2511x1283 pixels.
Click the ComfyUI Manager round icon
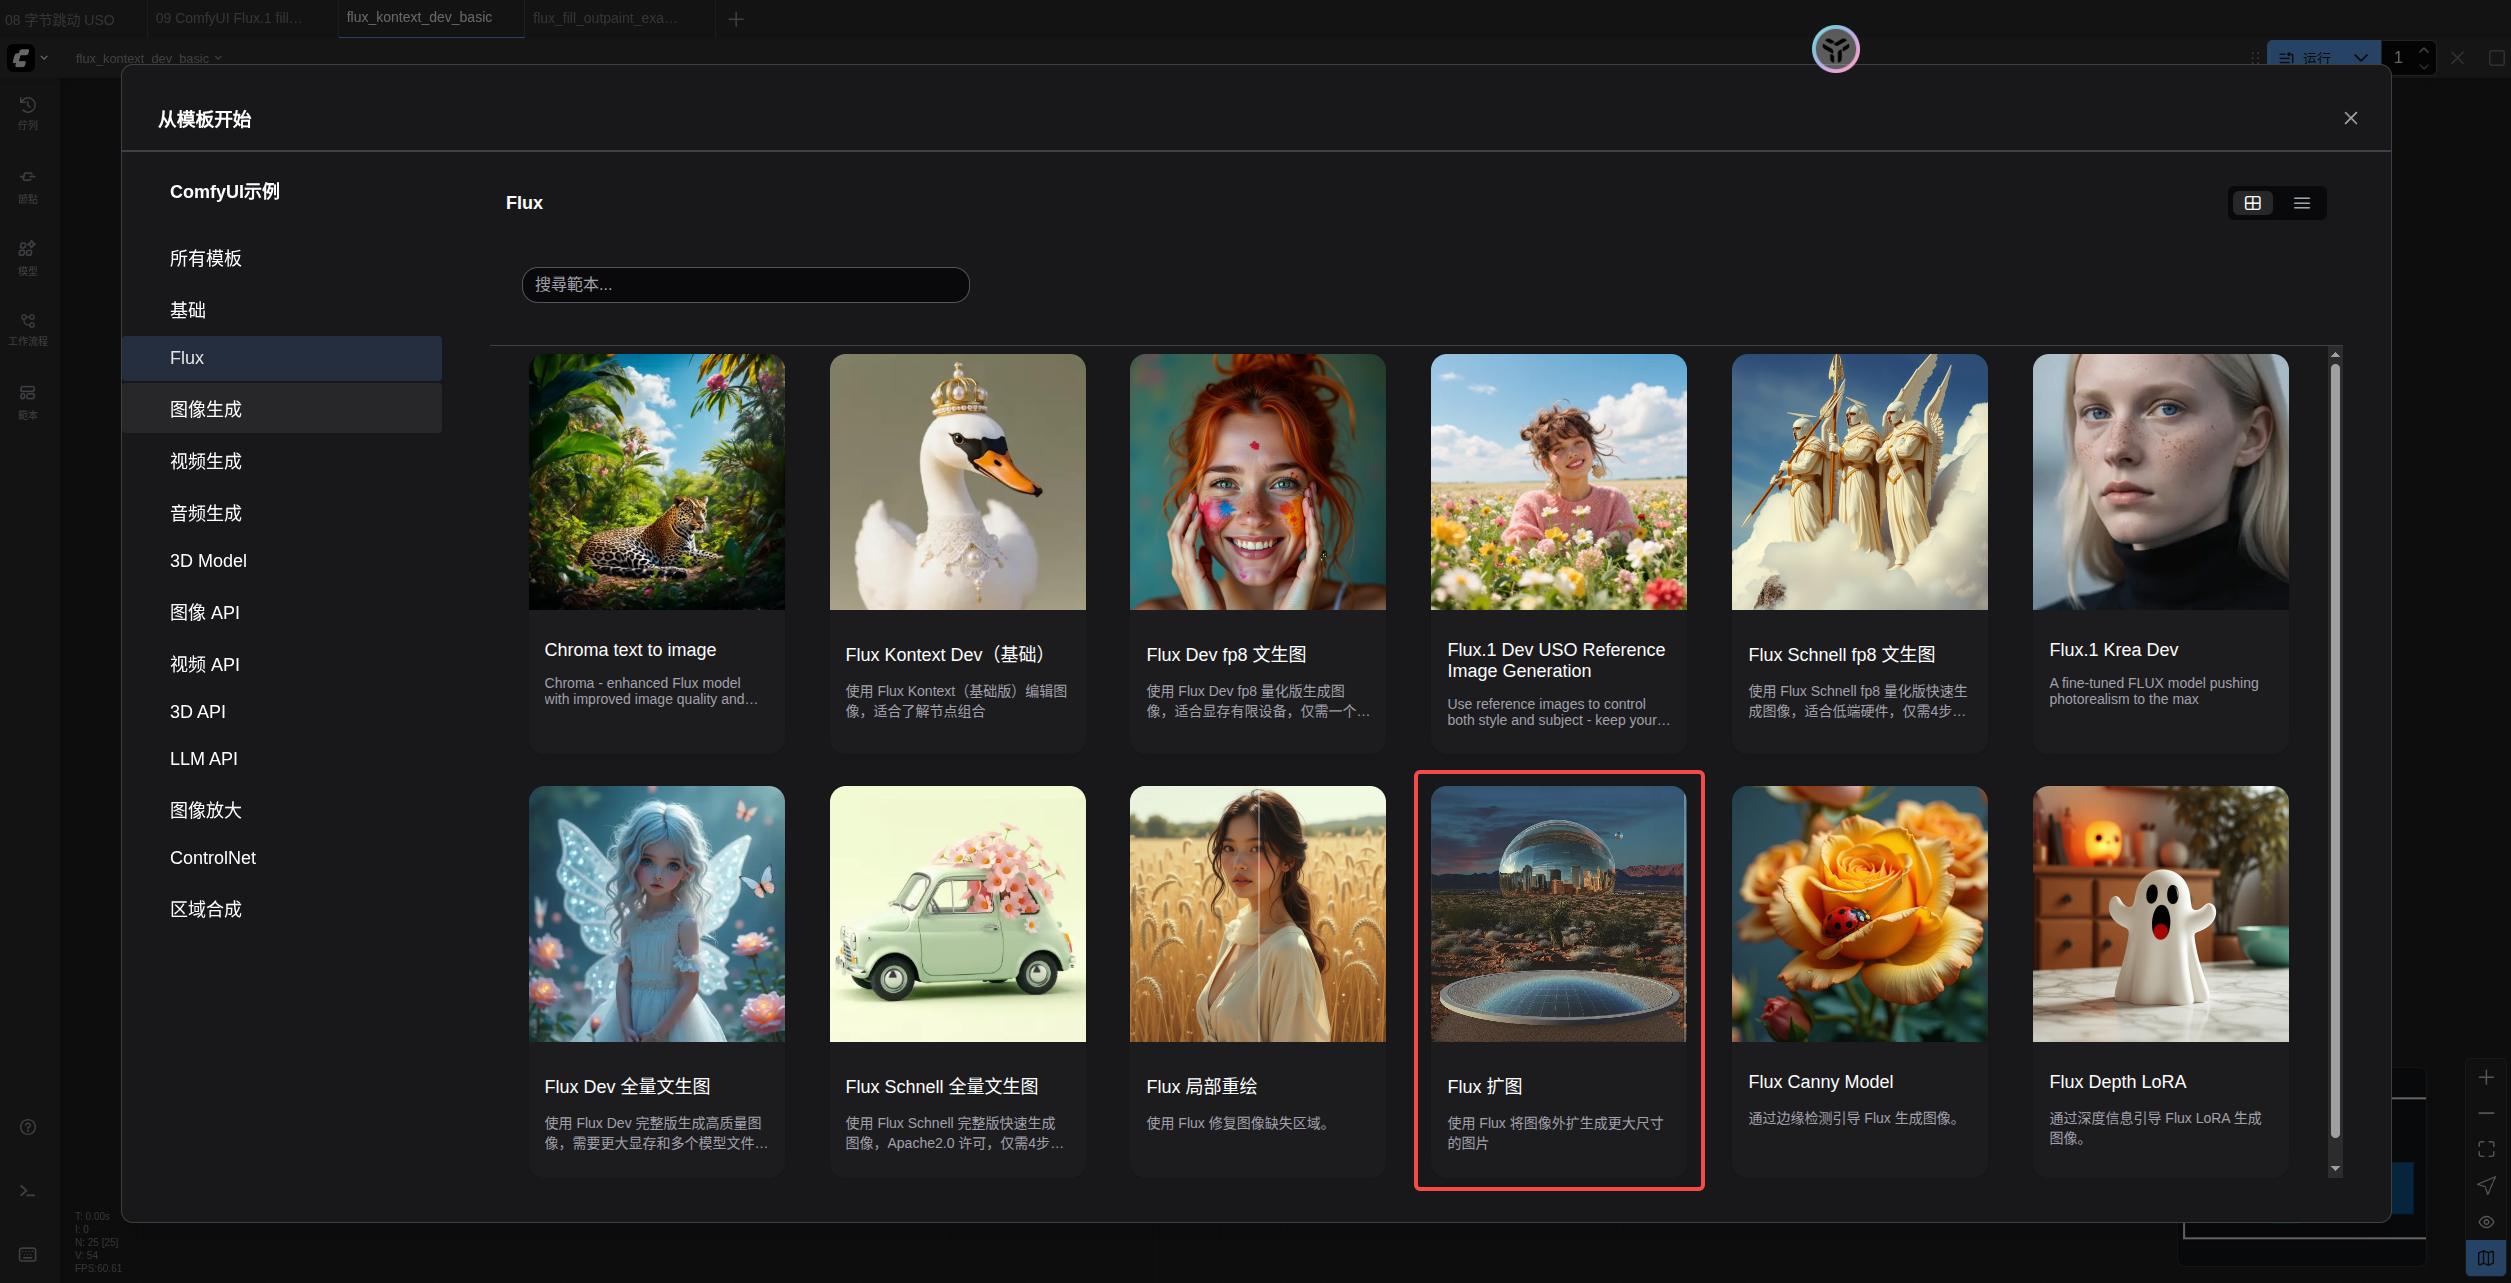1835,49
